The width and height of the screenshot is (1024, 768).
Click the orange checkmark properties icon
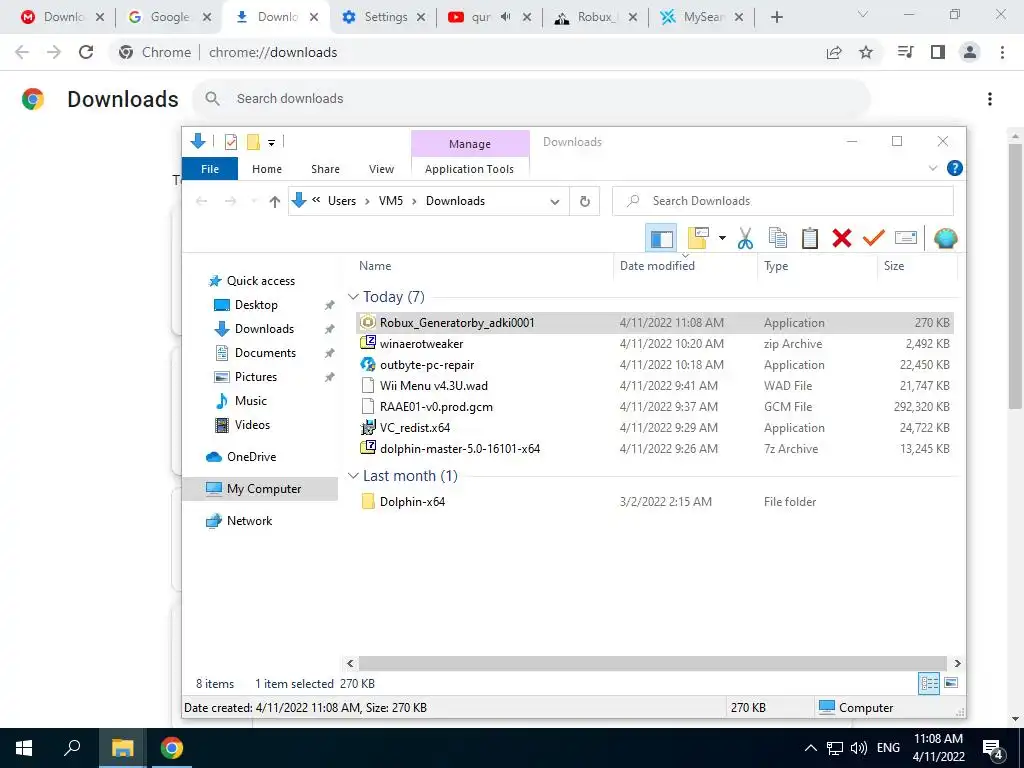click(873, 238)
